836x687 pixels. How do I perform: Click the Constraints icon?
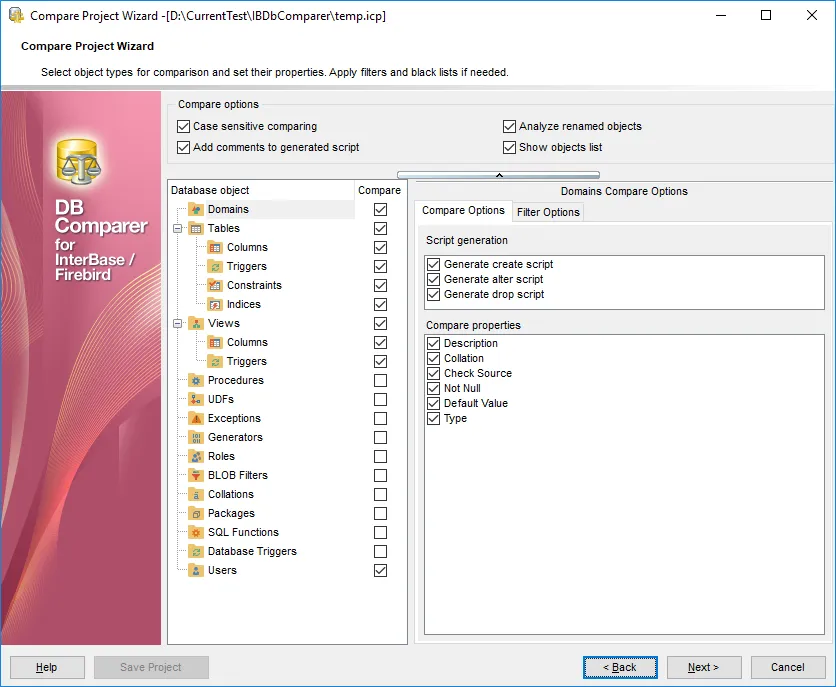point(215,285)
